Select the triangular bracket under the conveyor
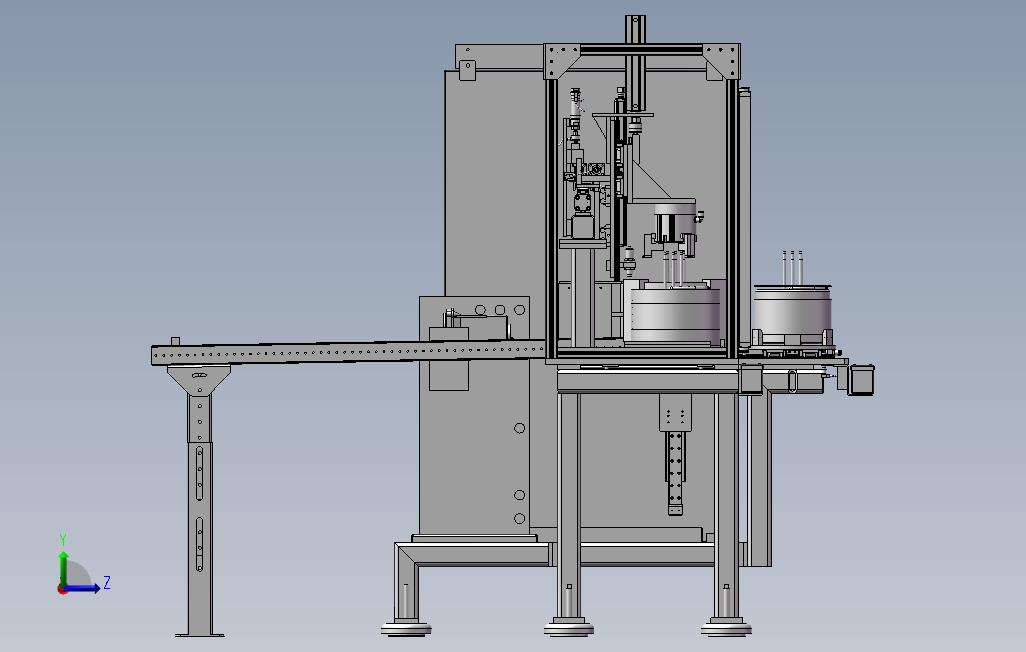The width and height of the screenshot is (1026, 652). pos(200,380)
